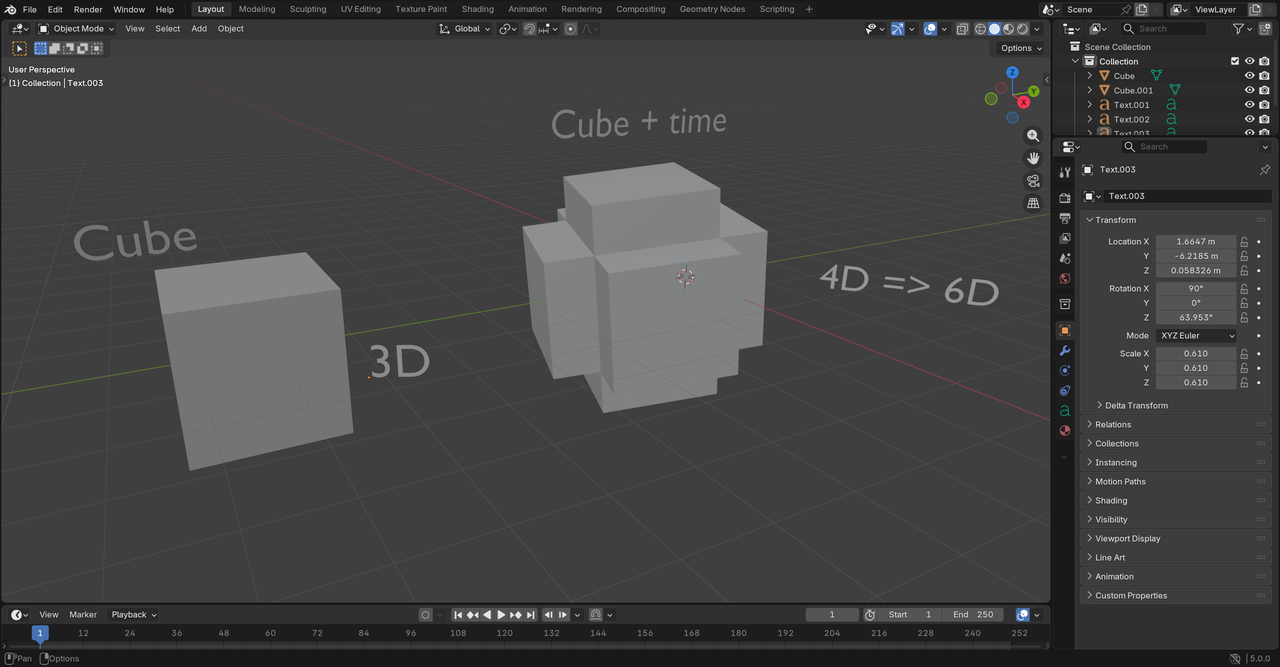This screenshot has height=667, width=1280.
Task: Open timeline Marker menu
Action: 83,615
